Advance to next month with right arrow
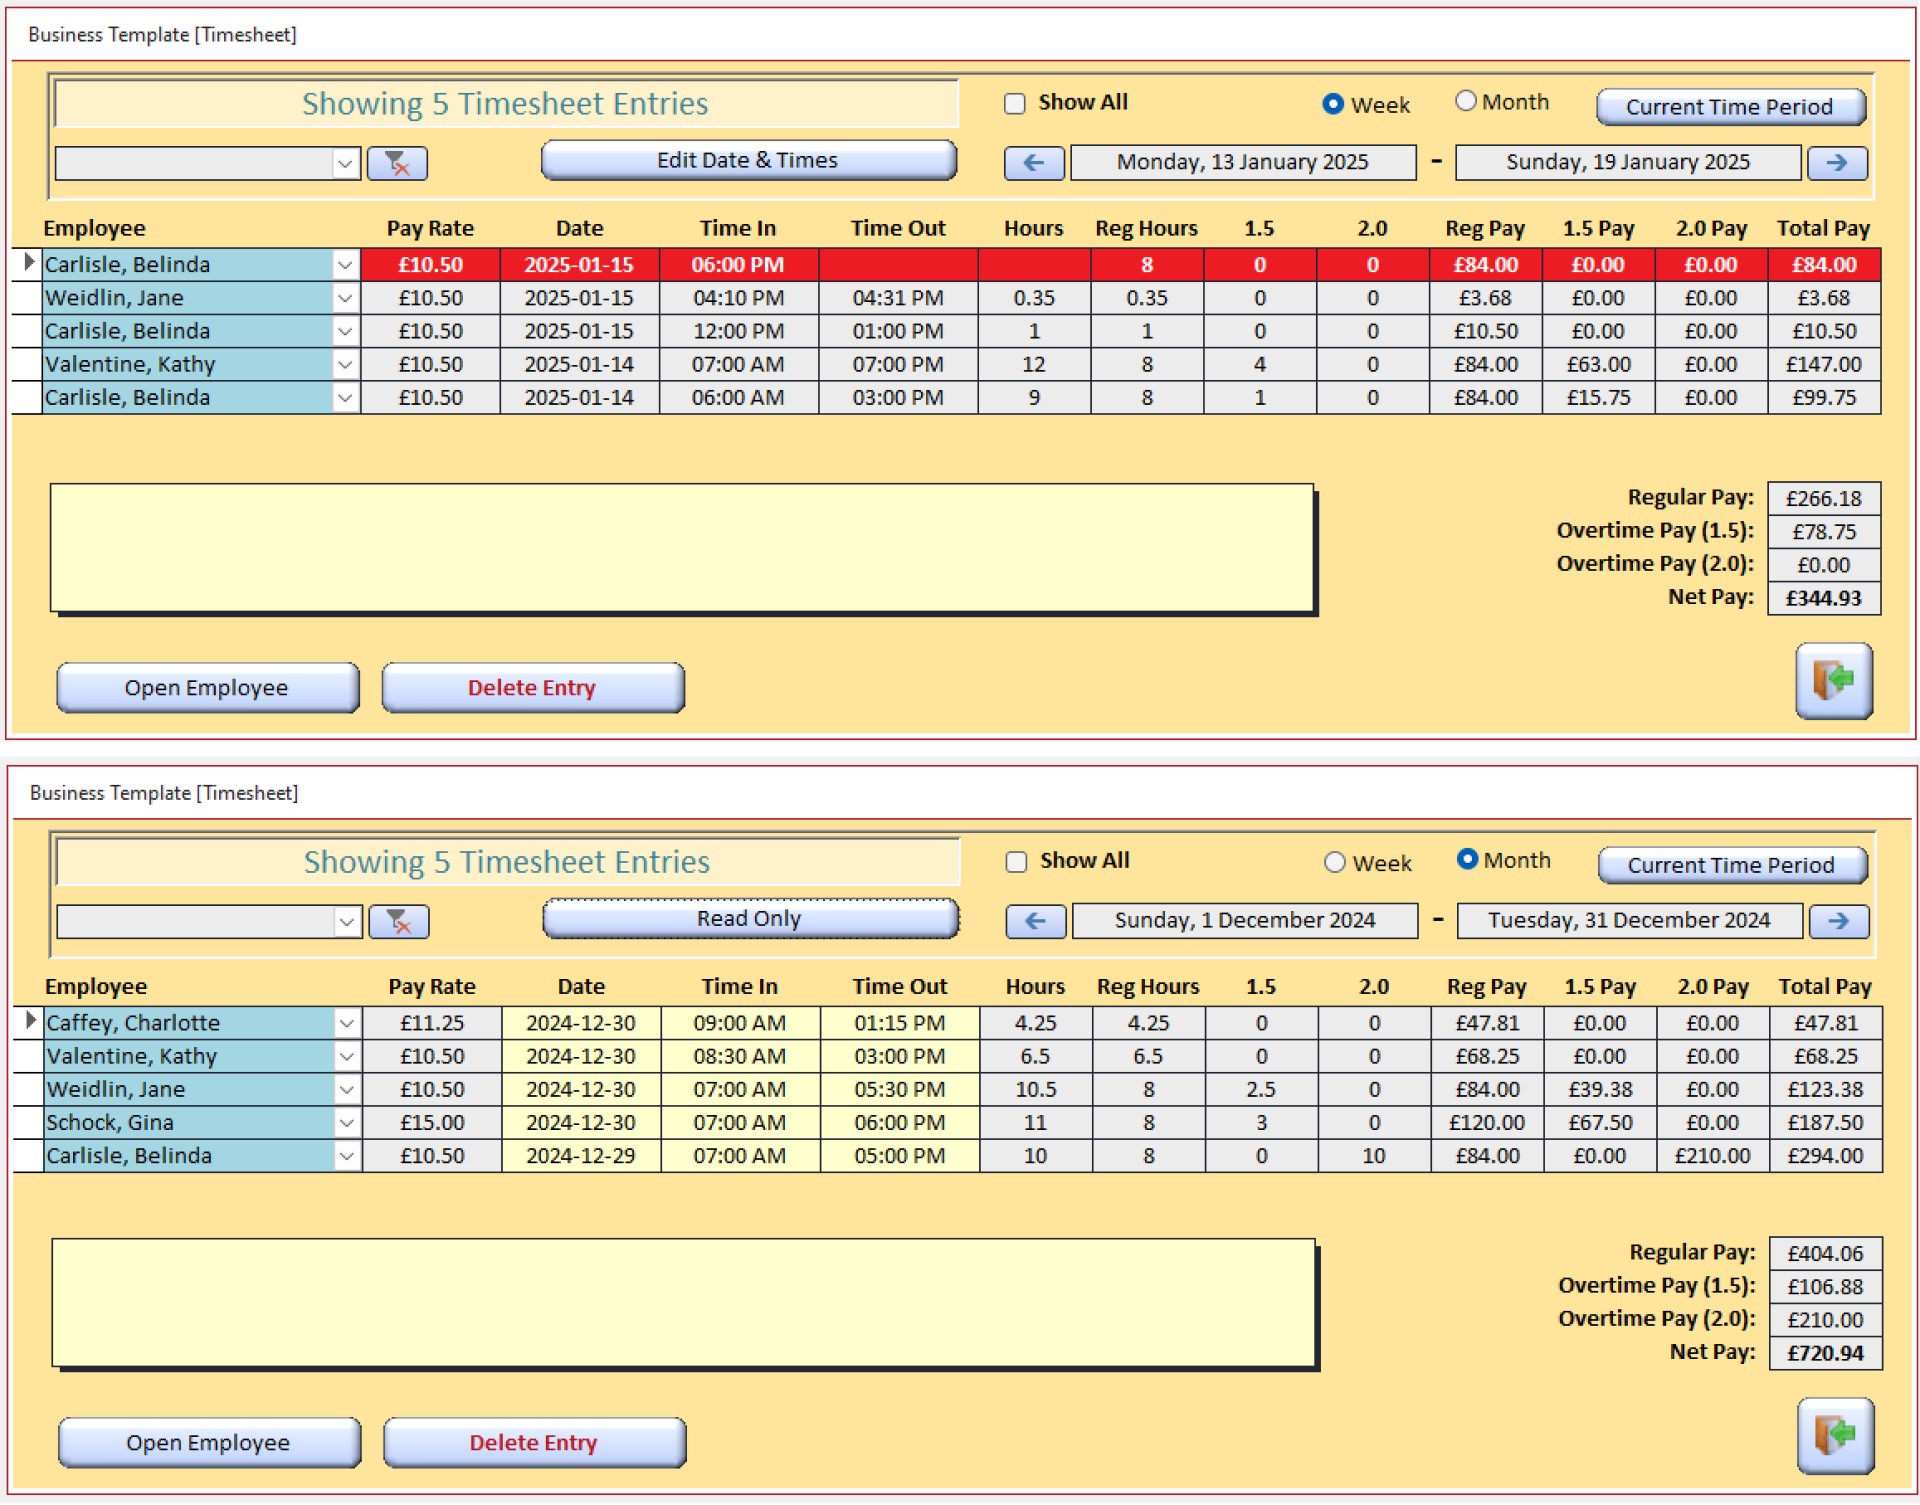This screenshot has height=1505, width=1920. click(1838, 921)
